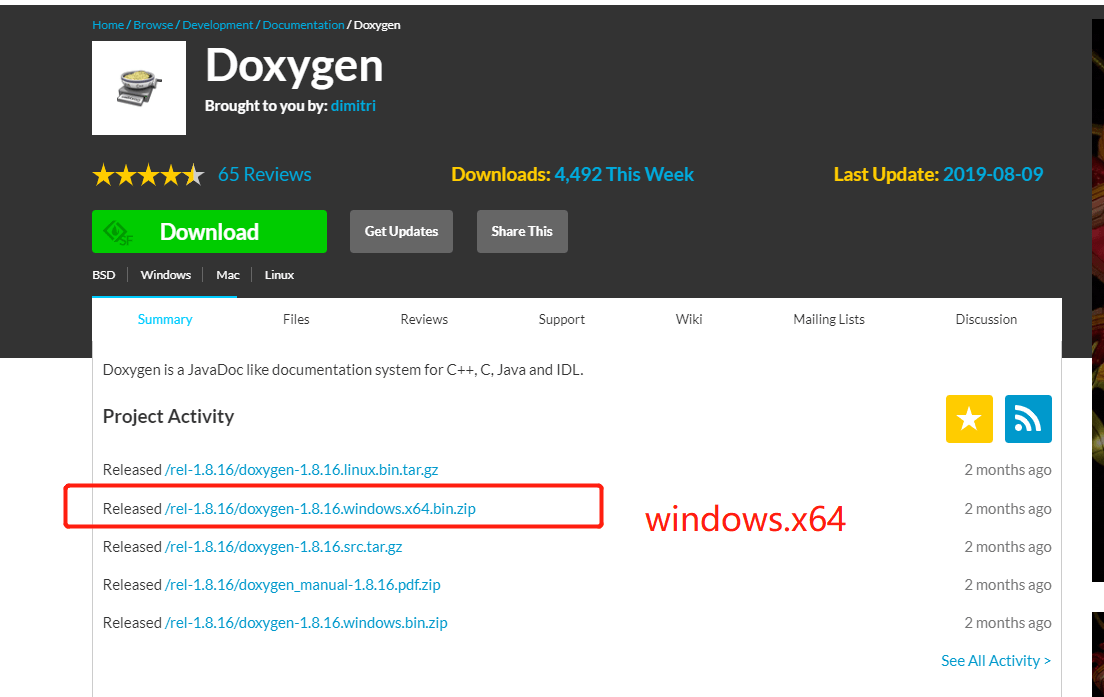
Task: Click the Doxygen title heading
Action: [294, 66]
